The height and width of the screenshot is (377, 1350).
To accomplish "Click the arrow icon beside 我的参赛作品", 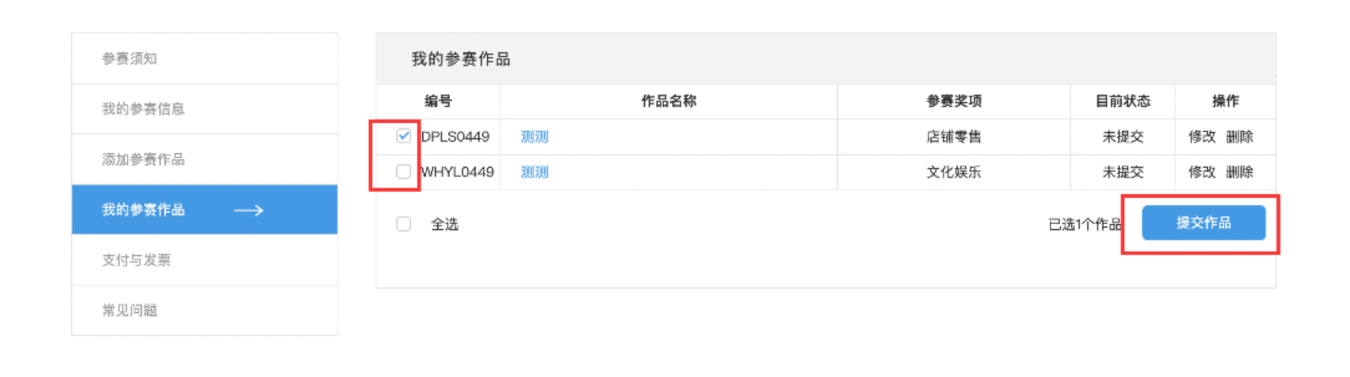I will tap(248, 210).
